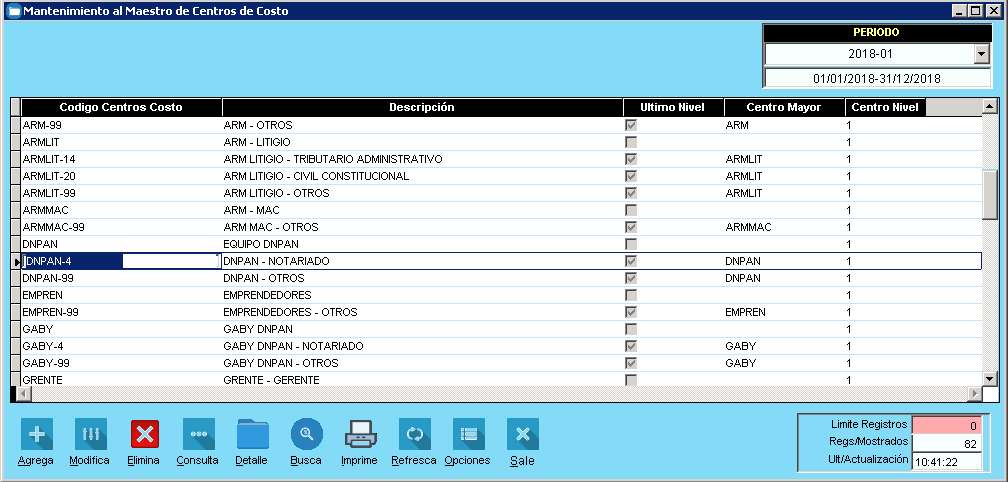
Task: Click the Agrega plus icon
Action: click(x=37, y=434)
